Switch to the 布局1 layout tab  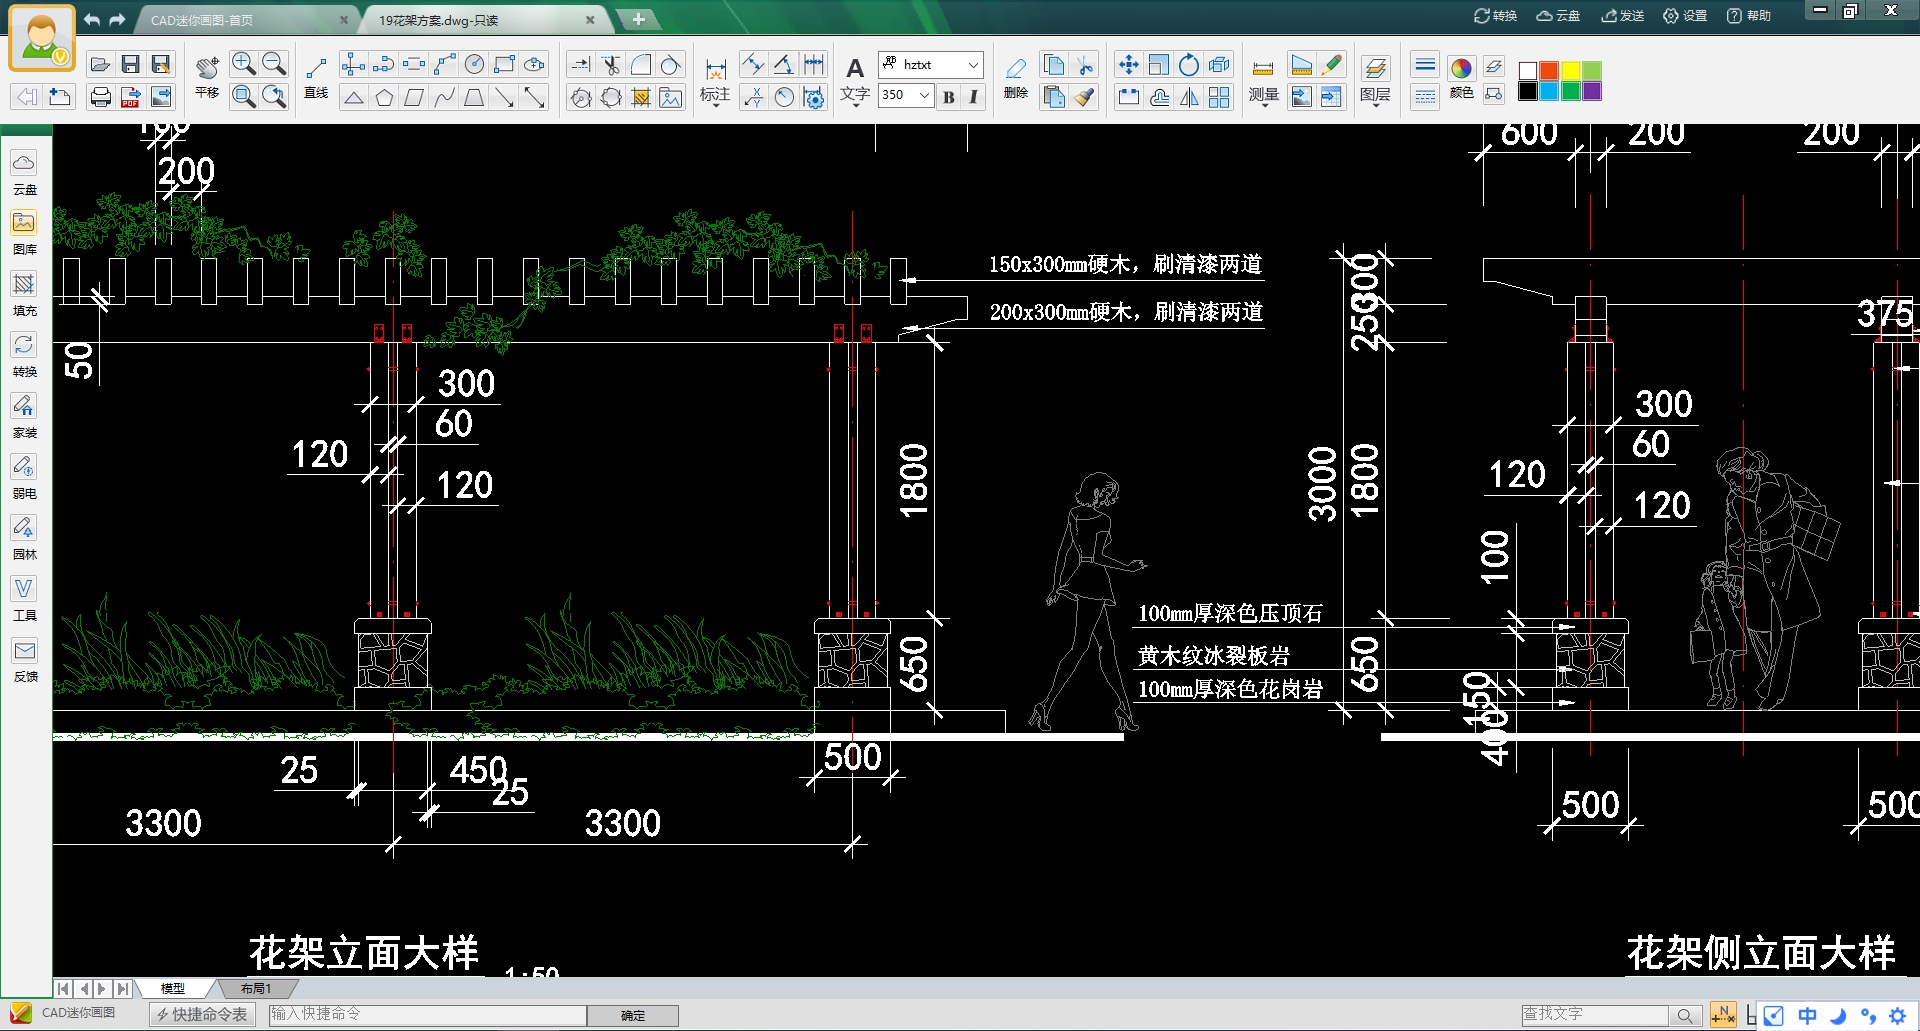[255, 988]
